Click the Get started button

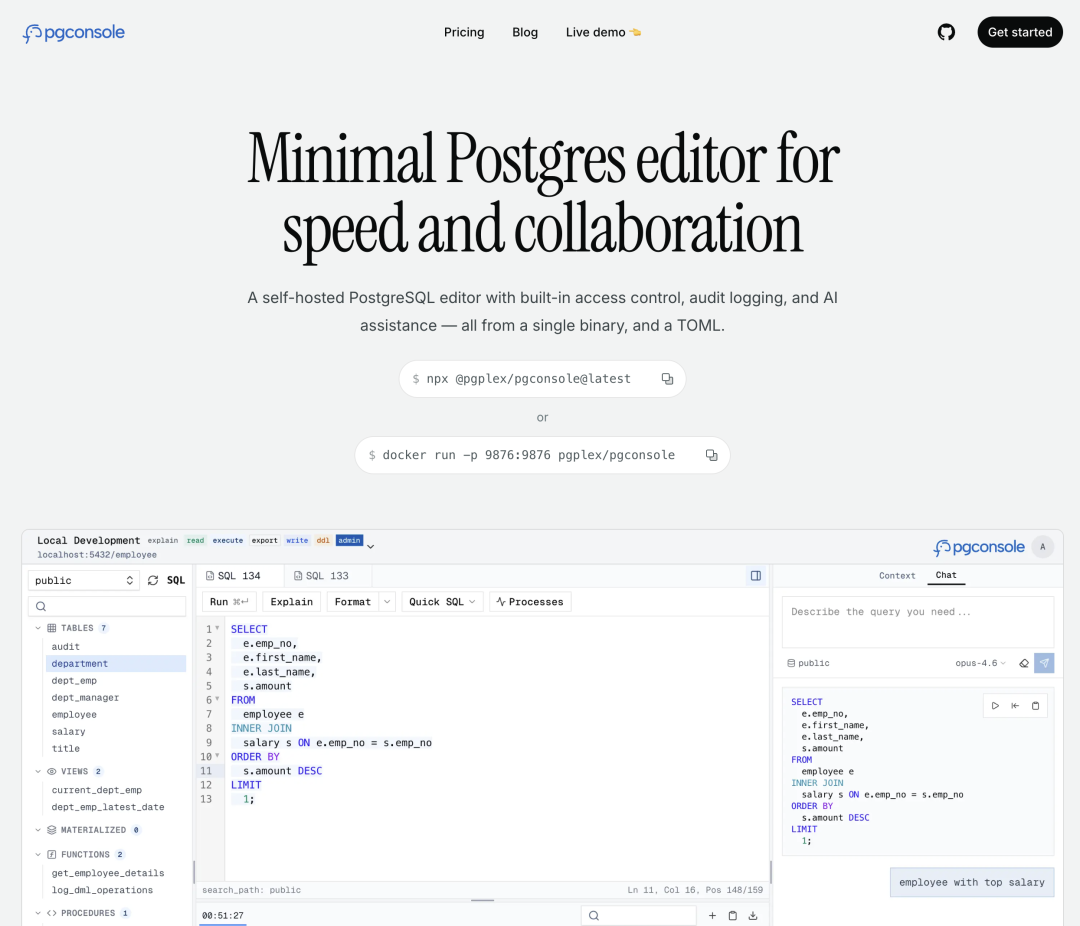pyautogui.click(x=1020, y=32)
